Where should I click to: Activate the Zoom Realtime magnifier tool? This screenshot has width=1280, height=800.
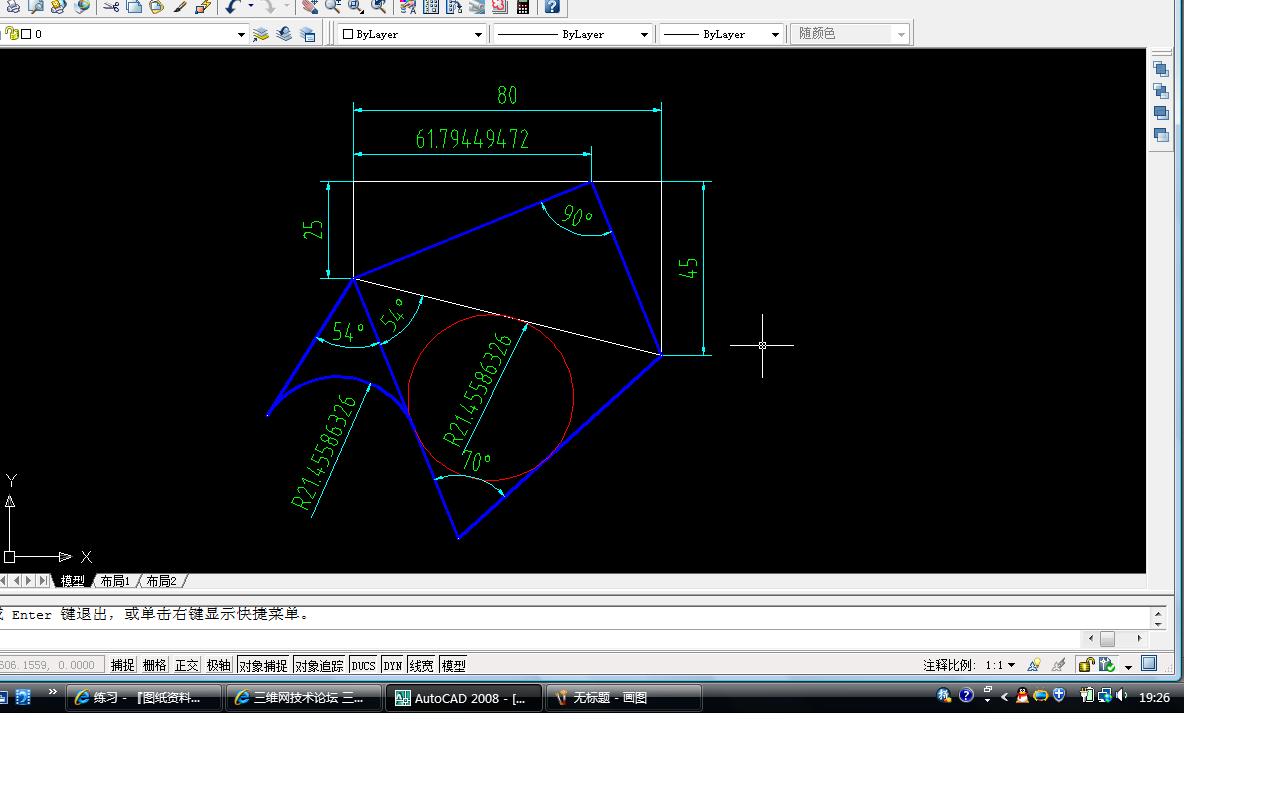(333, 7)
